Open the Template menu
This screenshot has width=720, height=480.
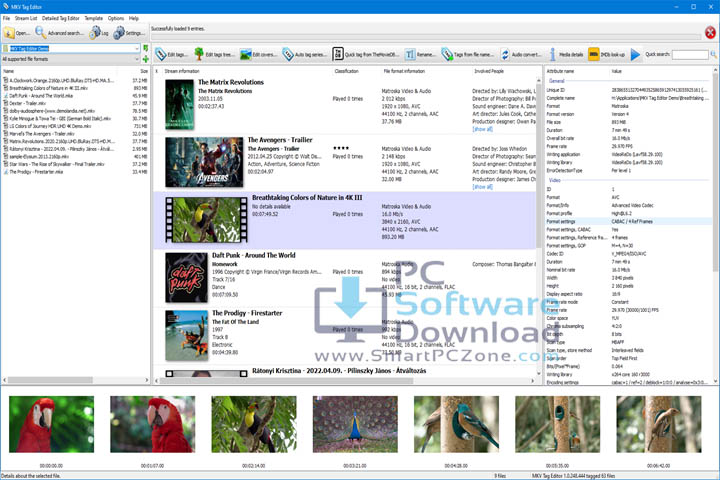(x=94, y=18)
